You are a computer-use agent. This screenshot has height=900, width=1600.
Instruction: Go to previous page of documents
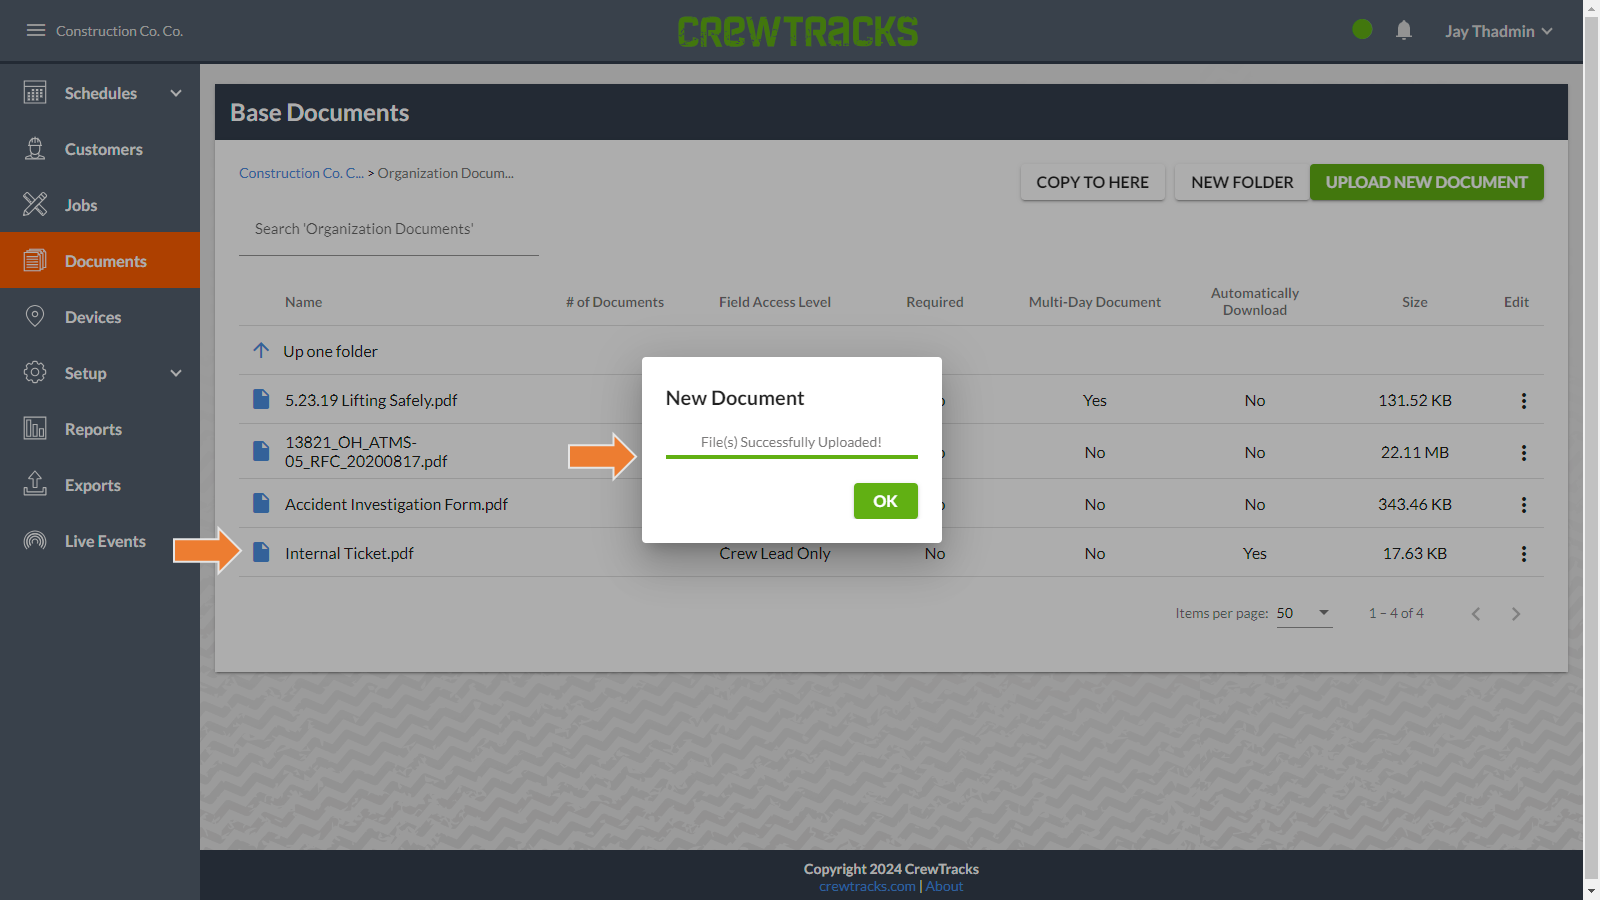pyautogui.click(x=1476, y=614)
